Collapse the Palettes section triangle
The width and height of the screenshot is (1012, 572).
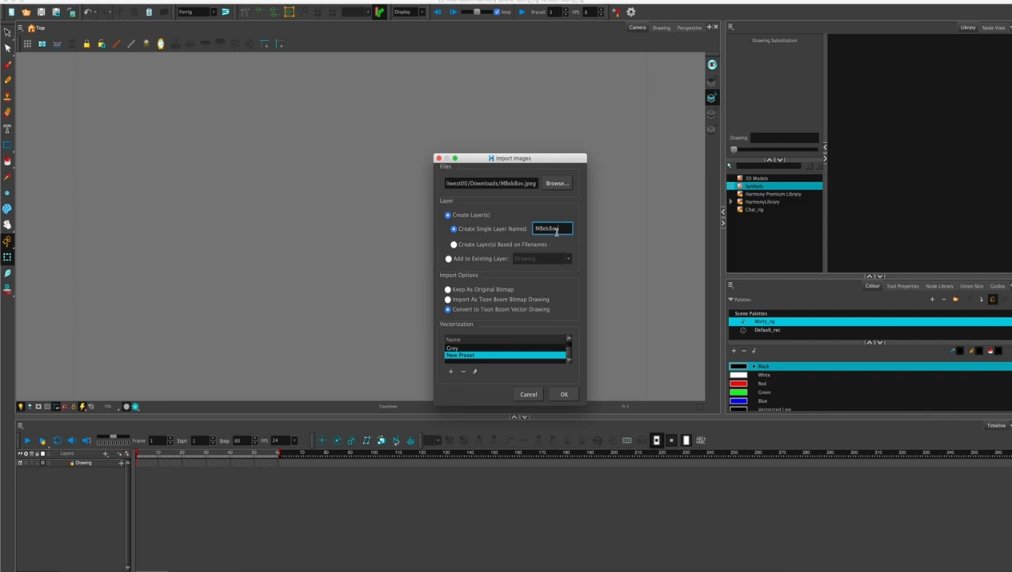coord(730,299)
